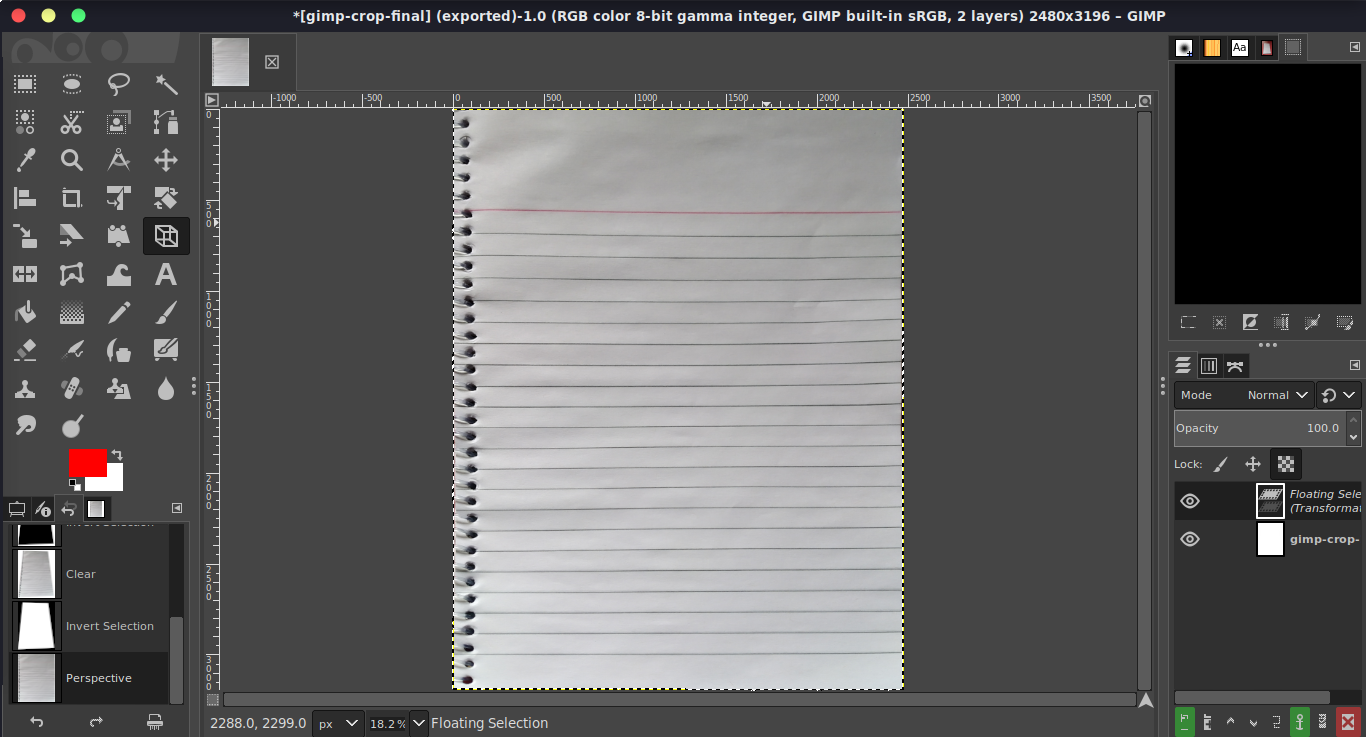Open the ruler corner image menu

(x=212, y=100)
